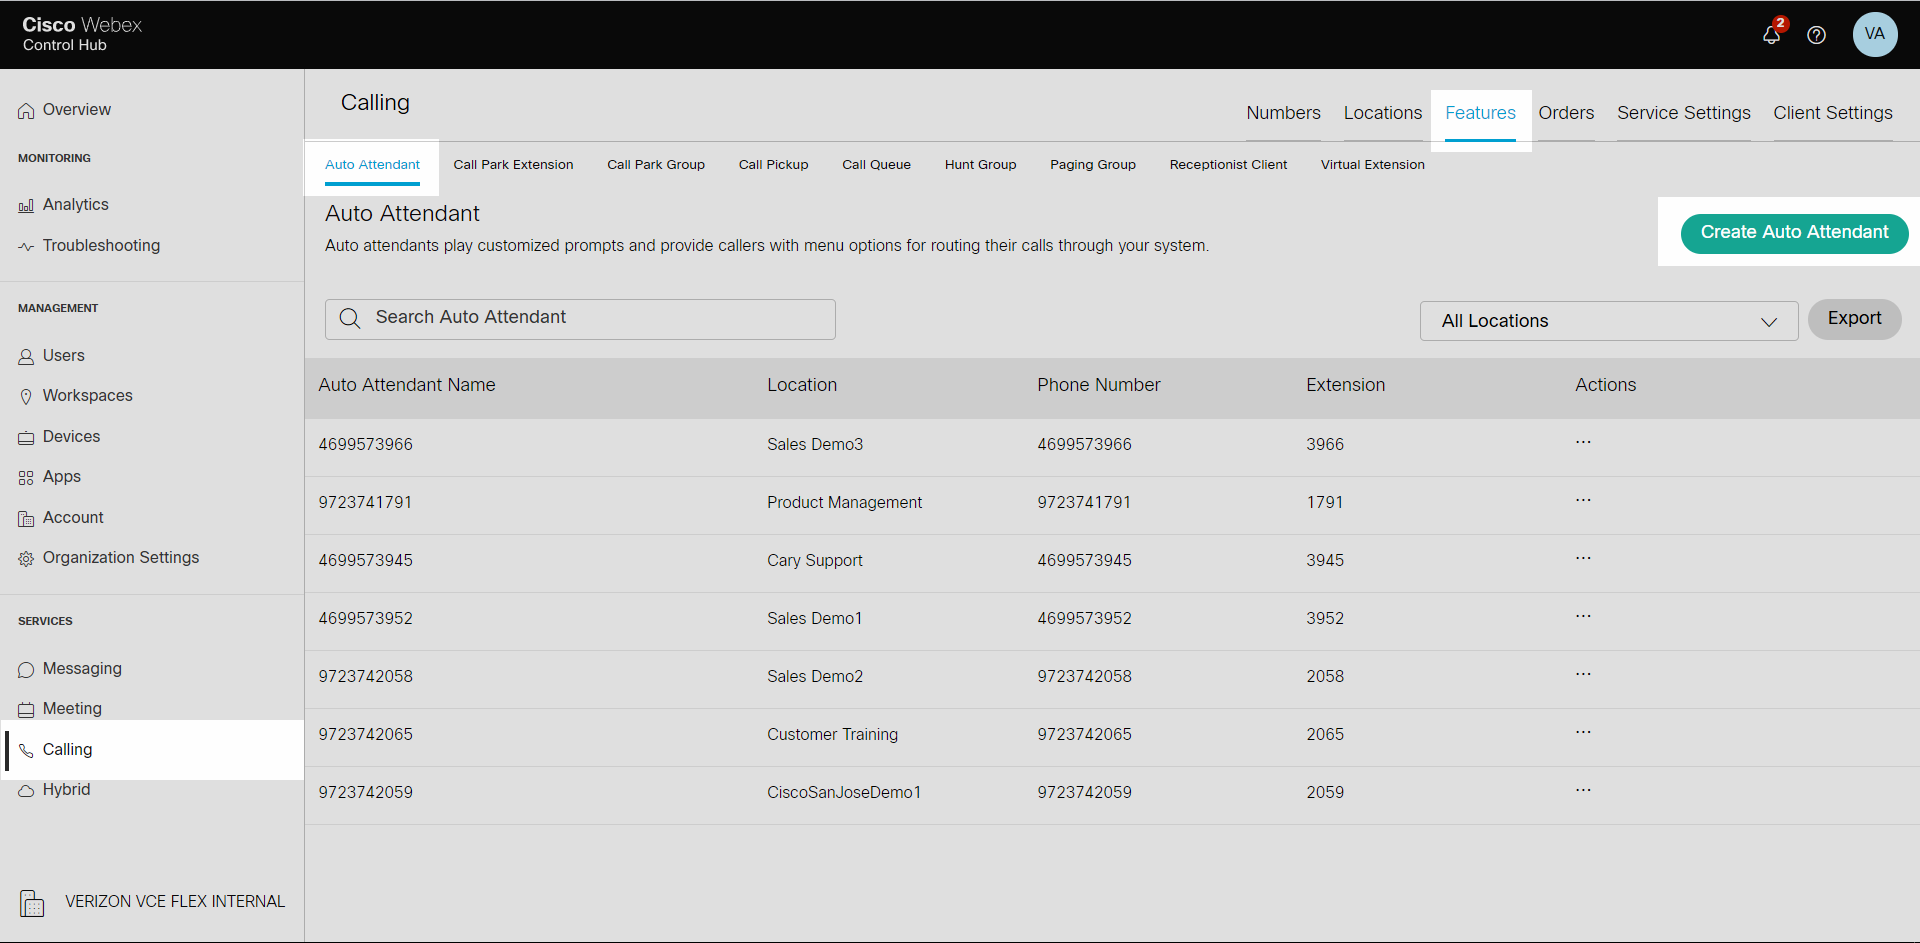Expand actions for Product Management row
Viewport: 1920px width, 943px height.
[1583, 500]
